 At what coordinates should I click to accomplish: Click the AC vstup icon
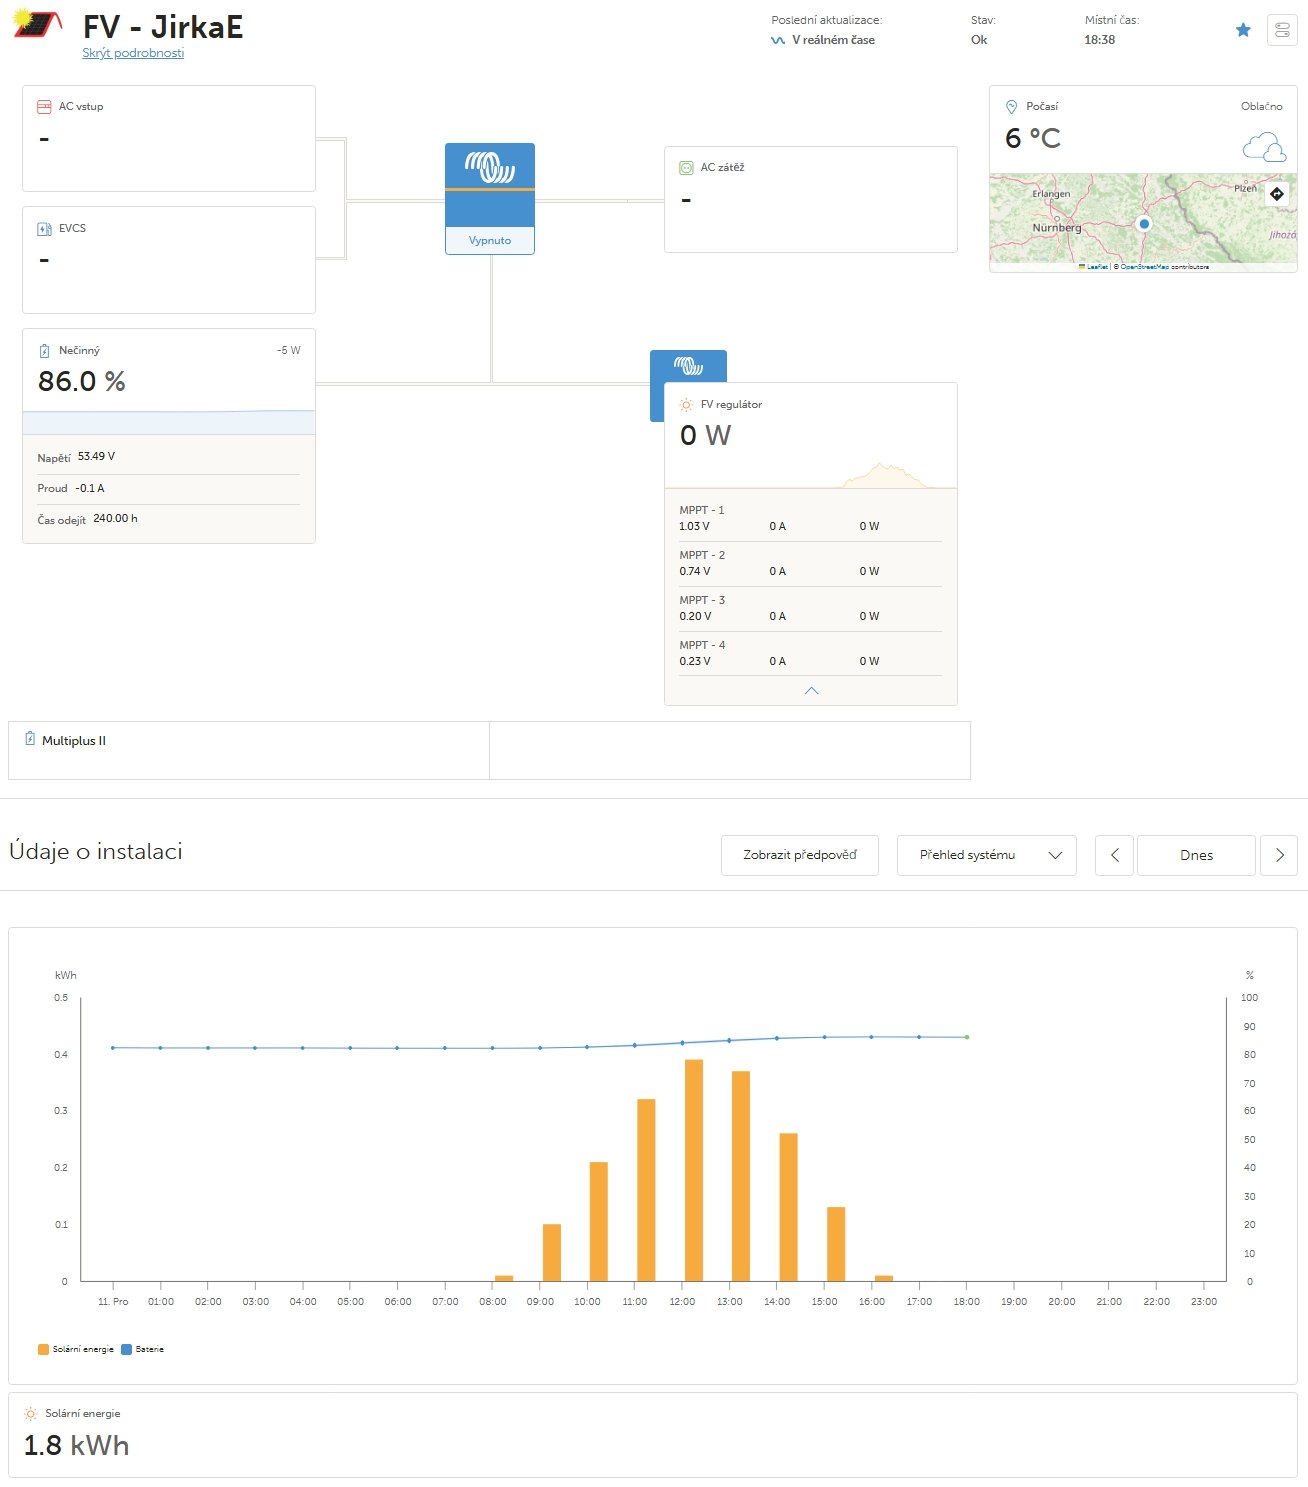44,107
